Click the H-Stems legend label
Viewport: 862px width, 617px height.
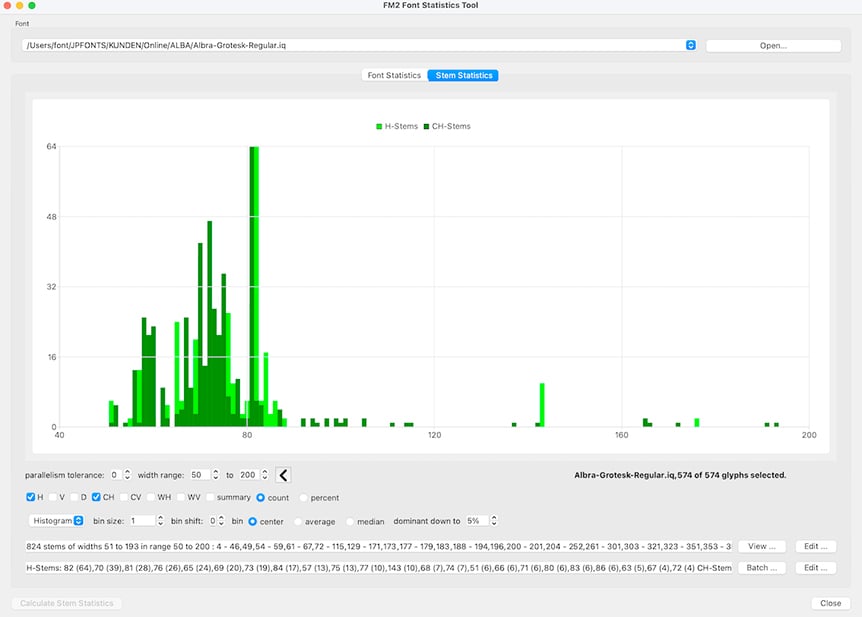click(401, 126)
